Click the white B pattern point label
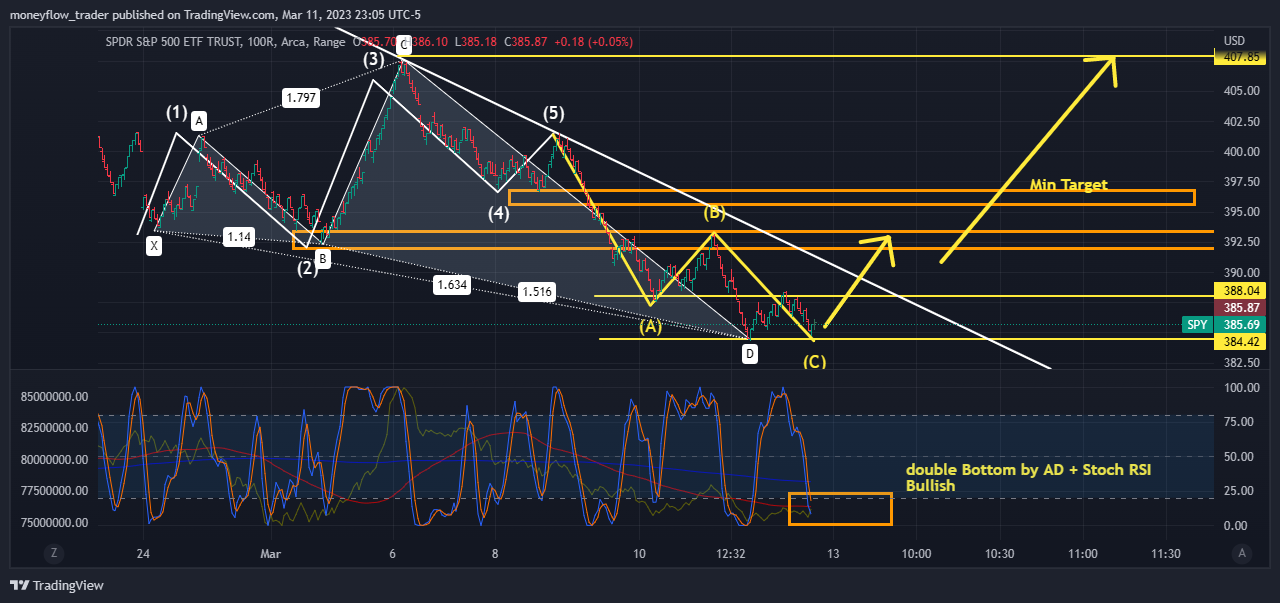Viewport: 1280px width, 603px height. pos(323,260)
